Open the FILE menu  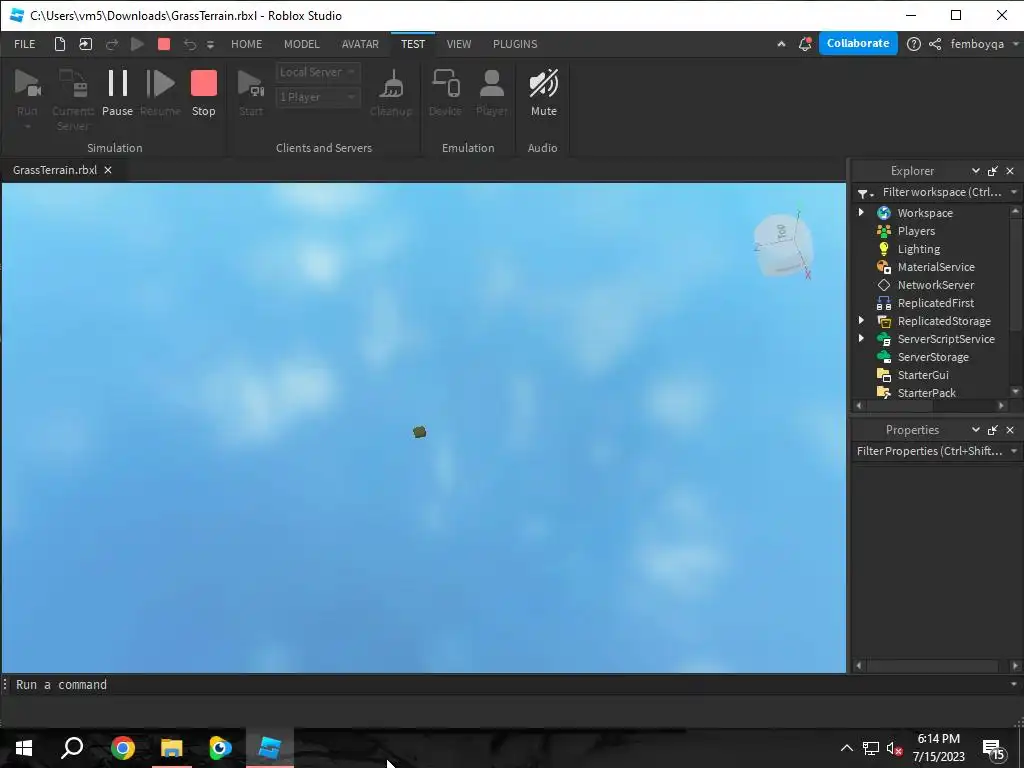[x=25, y=44]
